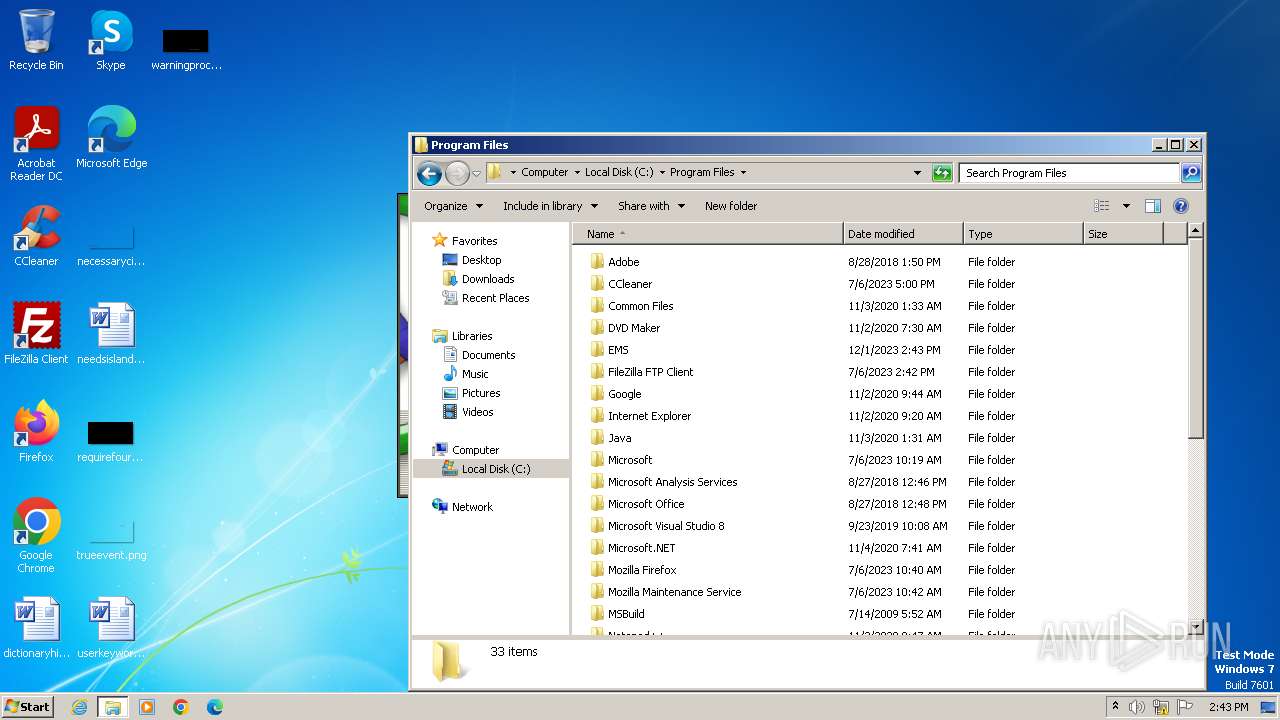Select Recent Places in navigation pane

pos(495,298)
